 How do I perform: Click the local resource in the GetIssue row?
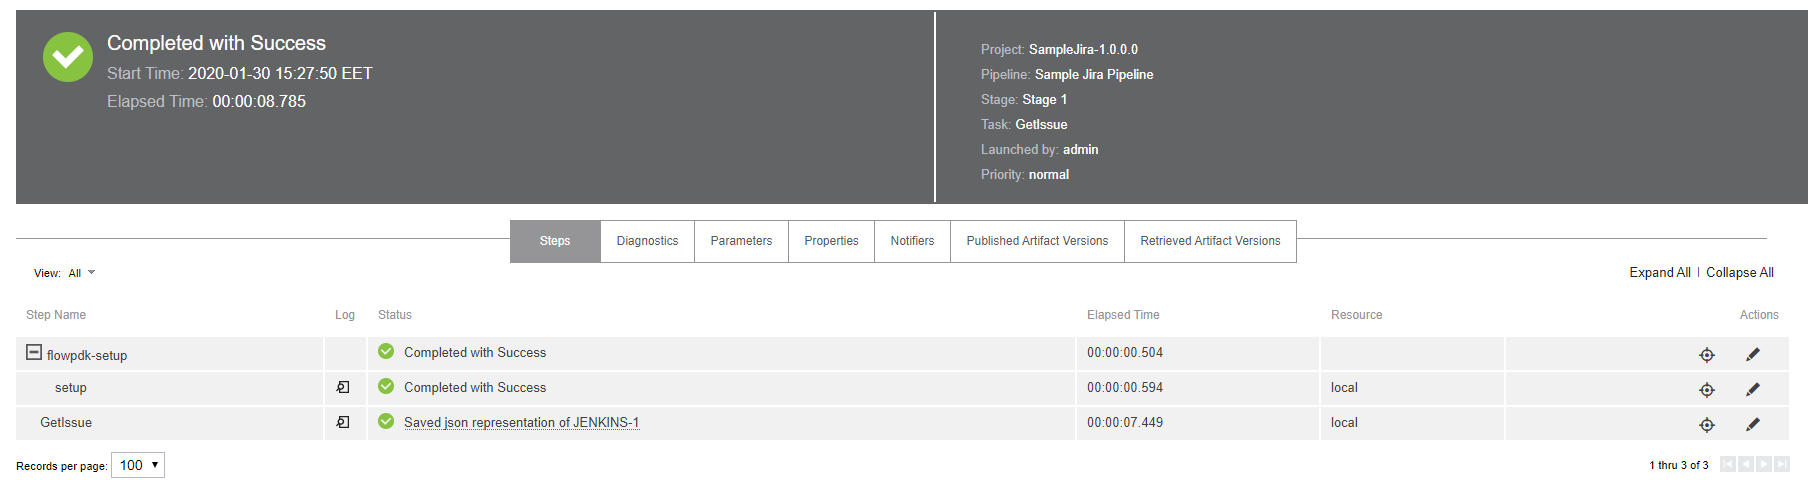click(x=1344, y=422)
